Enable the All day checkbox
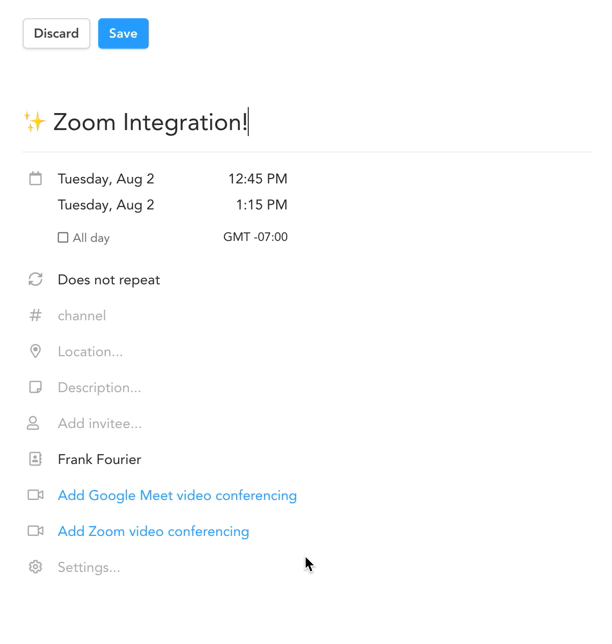 point(63,238)
